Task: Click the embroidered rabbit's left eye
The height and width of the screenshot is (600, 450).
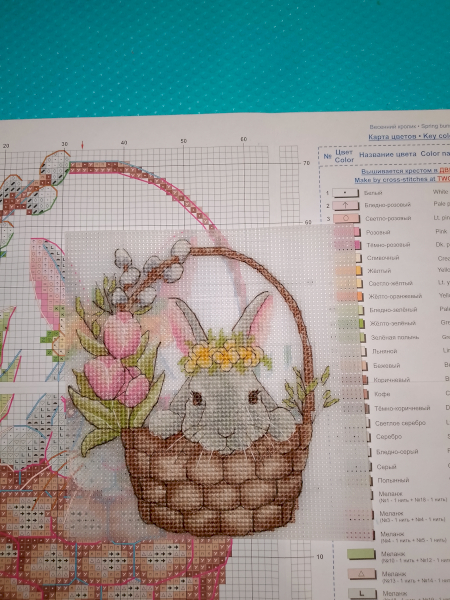Action: click(x=197, y=398)
